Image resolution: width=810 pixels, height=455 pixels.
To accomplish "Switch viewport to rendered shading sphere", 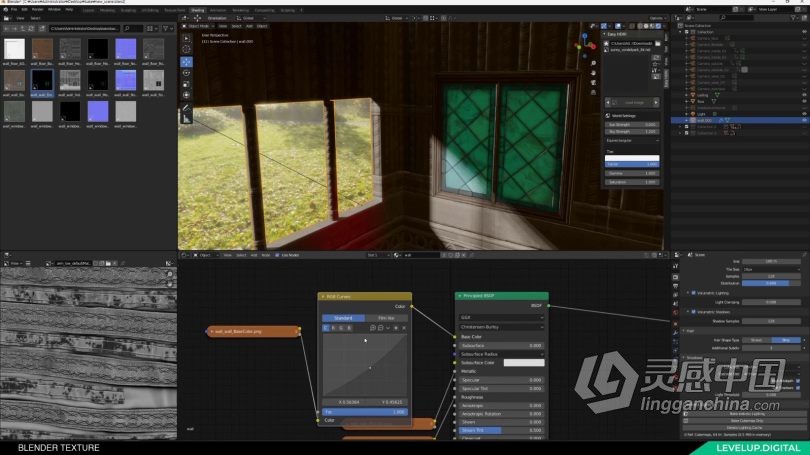I will tap(658, 26).
